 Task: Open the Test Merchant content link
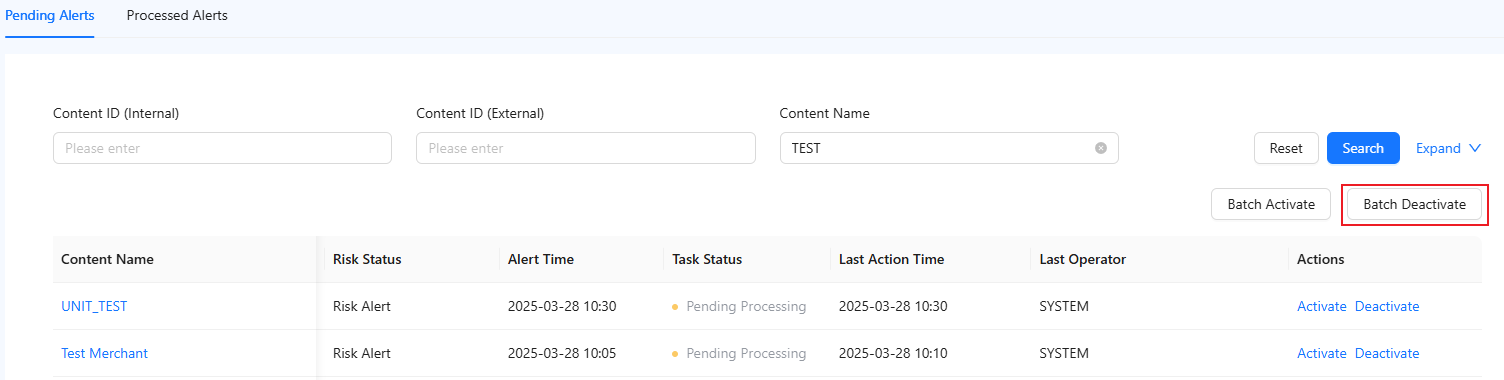(104, 353)
